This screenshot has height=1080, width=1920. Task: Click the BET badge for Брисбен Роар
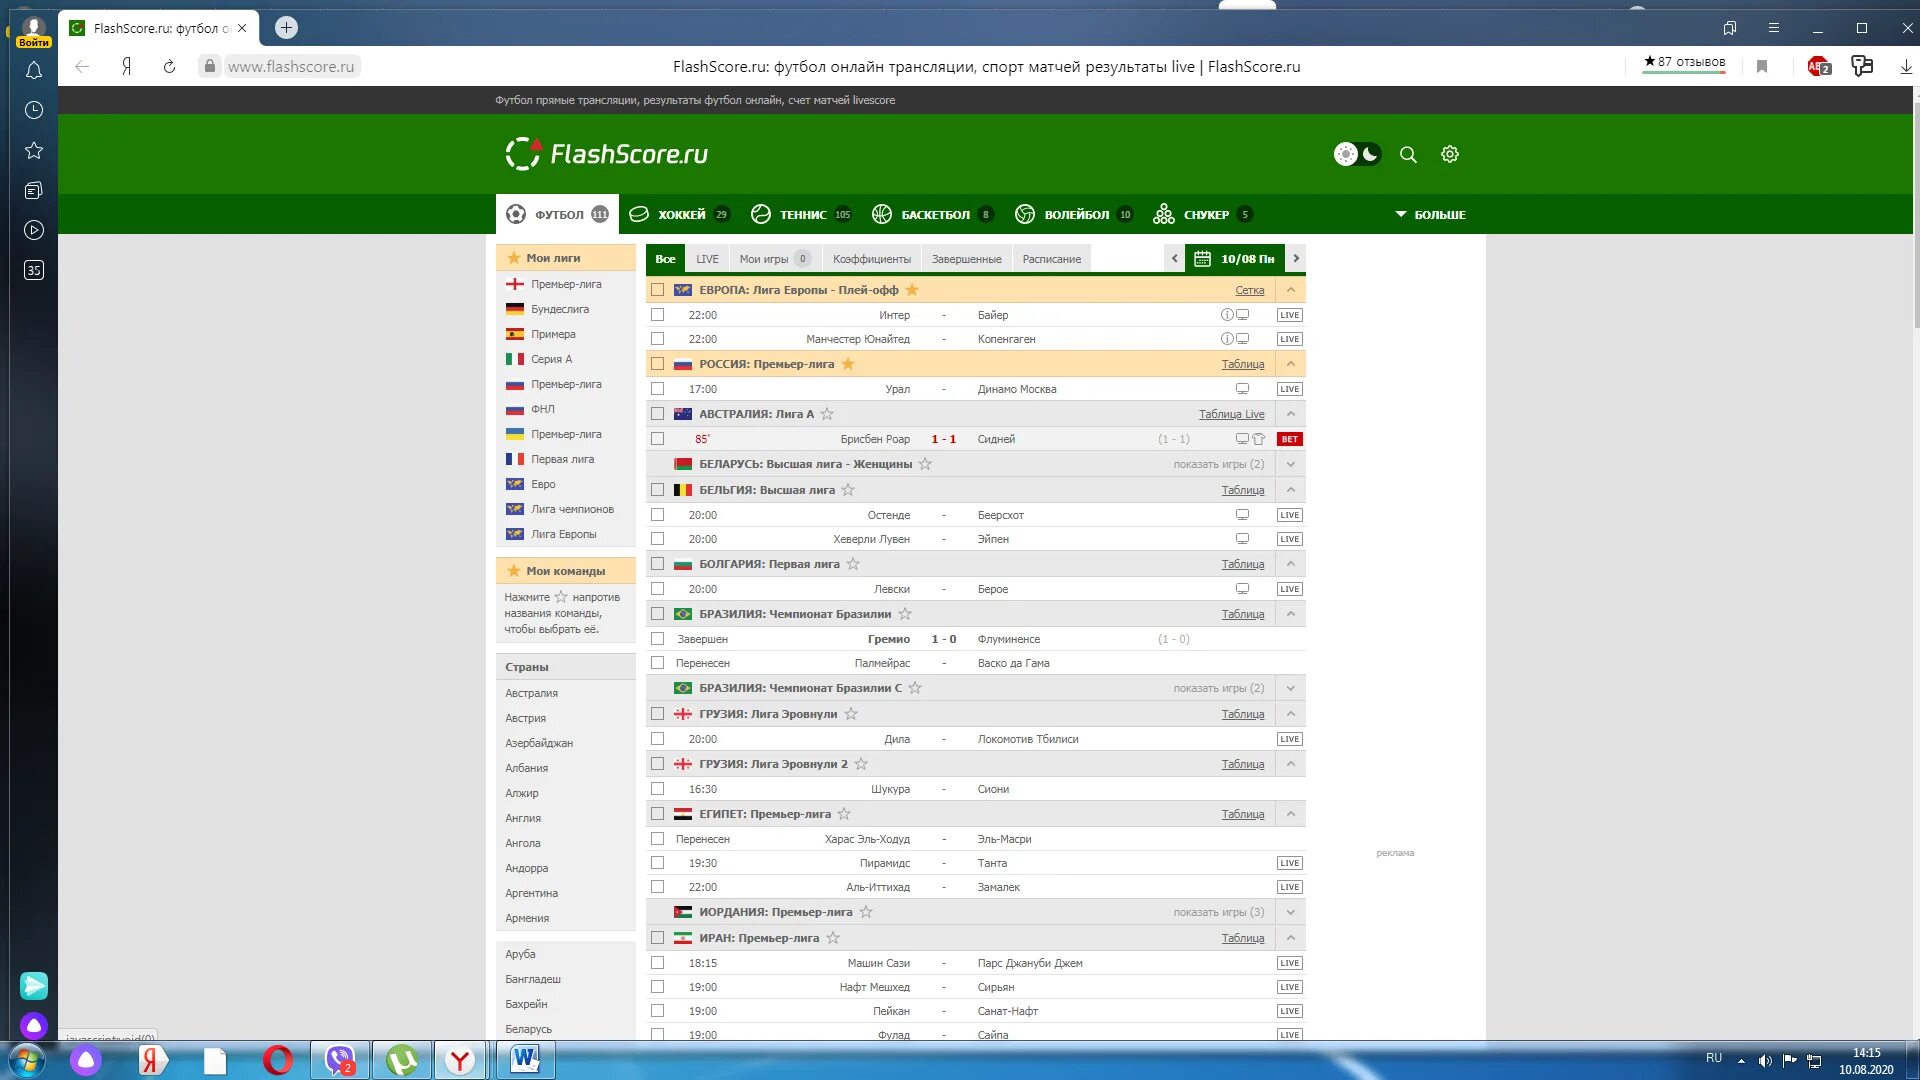[x=1290, y=439]
